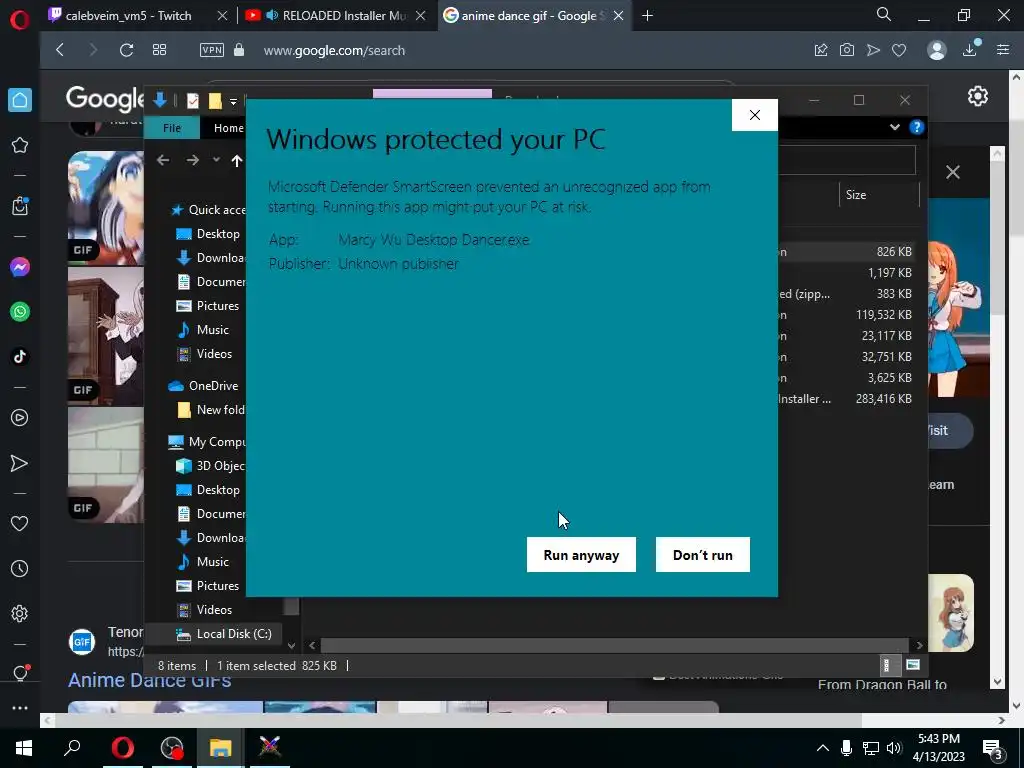
Task: Select Pictures under Quick access
Action: [x=208, y=306]
